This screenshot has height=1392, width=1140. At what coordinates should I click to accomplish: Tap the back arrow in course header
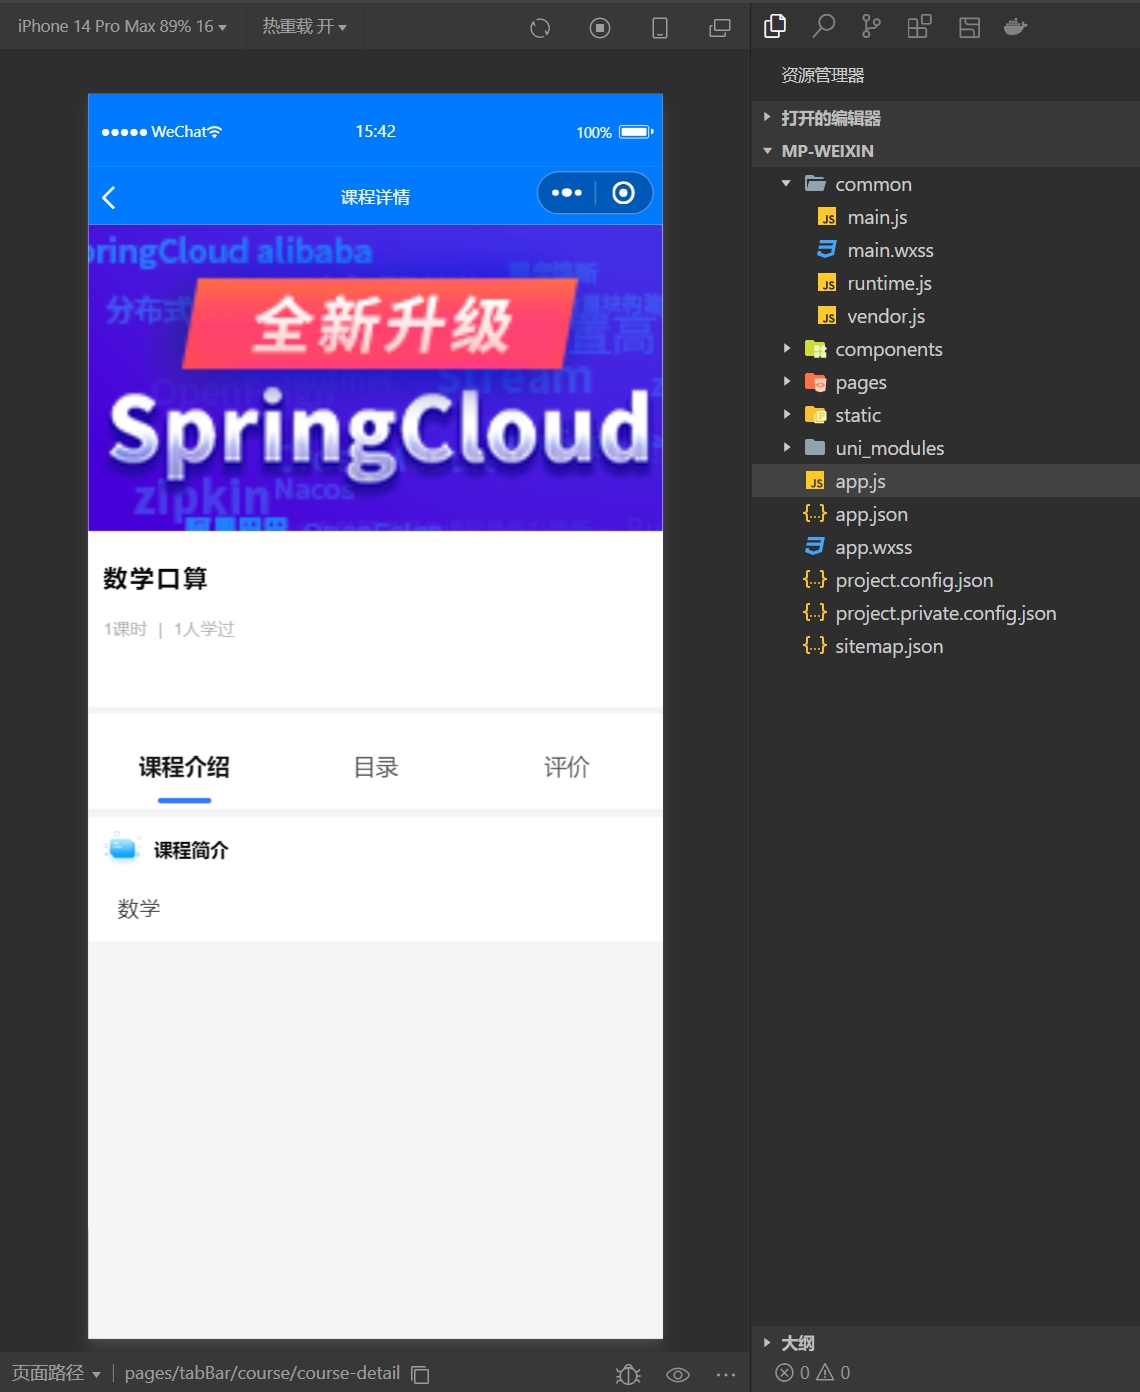coord(109,197)
